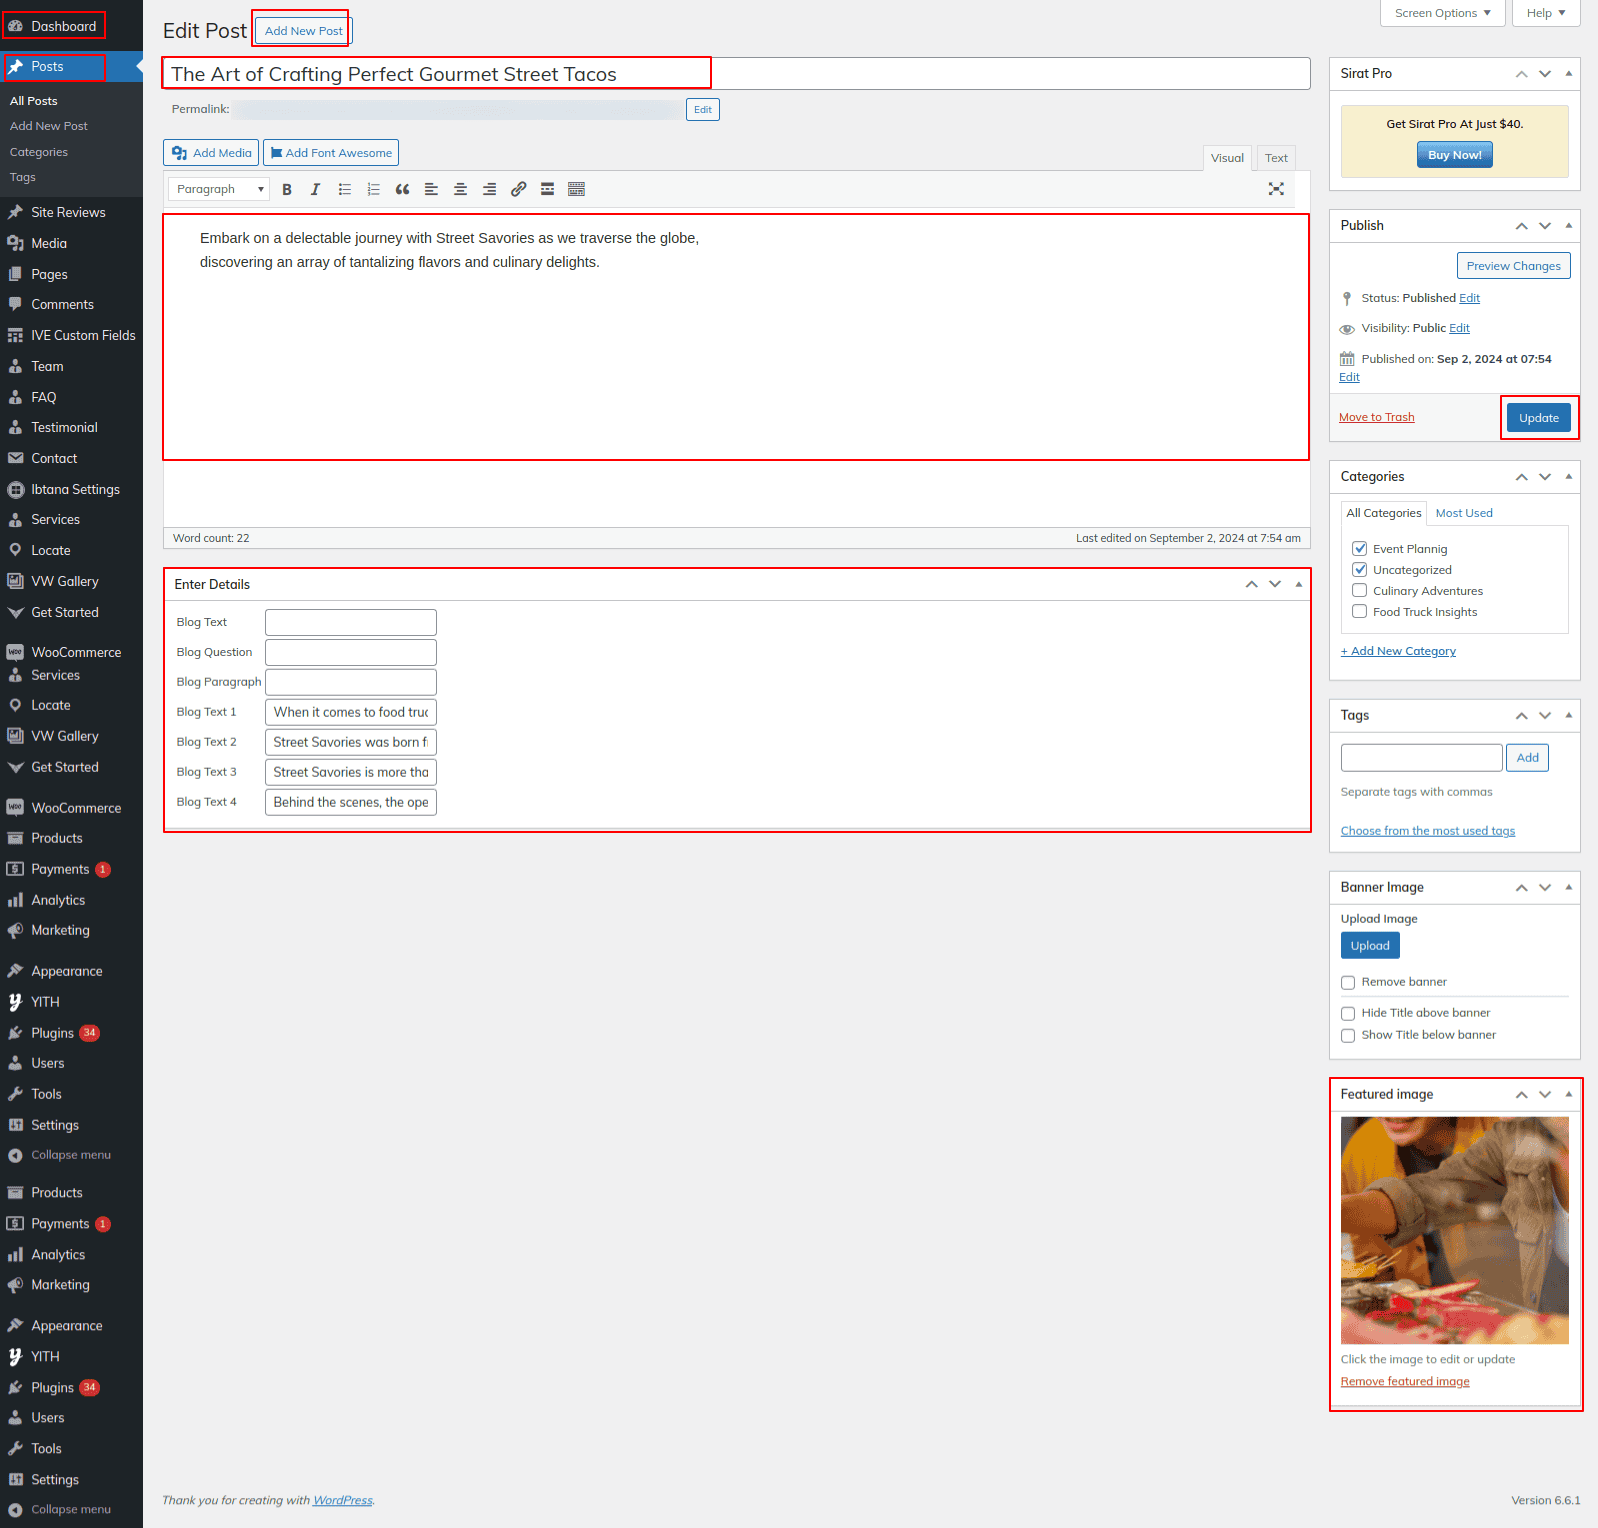Screen dimensions: 1598x1528
Task: Check the Food Truck Insights category
Action: pos(1359,612)
